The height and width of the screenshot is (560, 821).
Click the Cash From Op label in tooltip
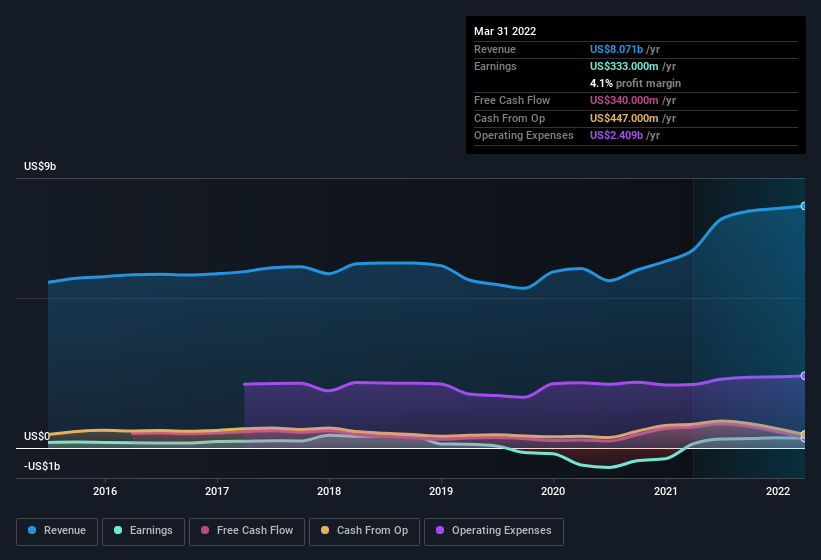click(x=509, y=118)
